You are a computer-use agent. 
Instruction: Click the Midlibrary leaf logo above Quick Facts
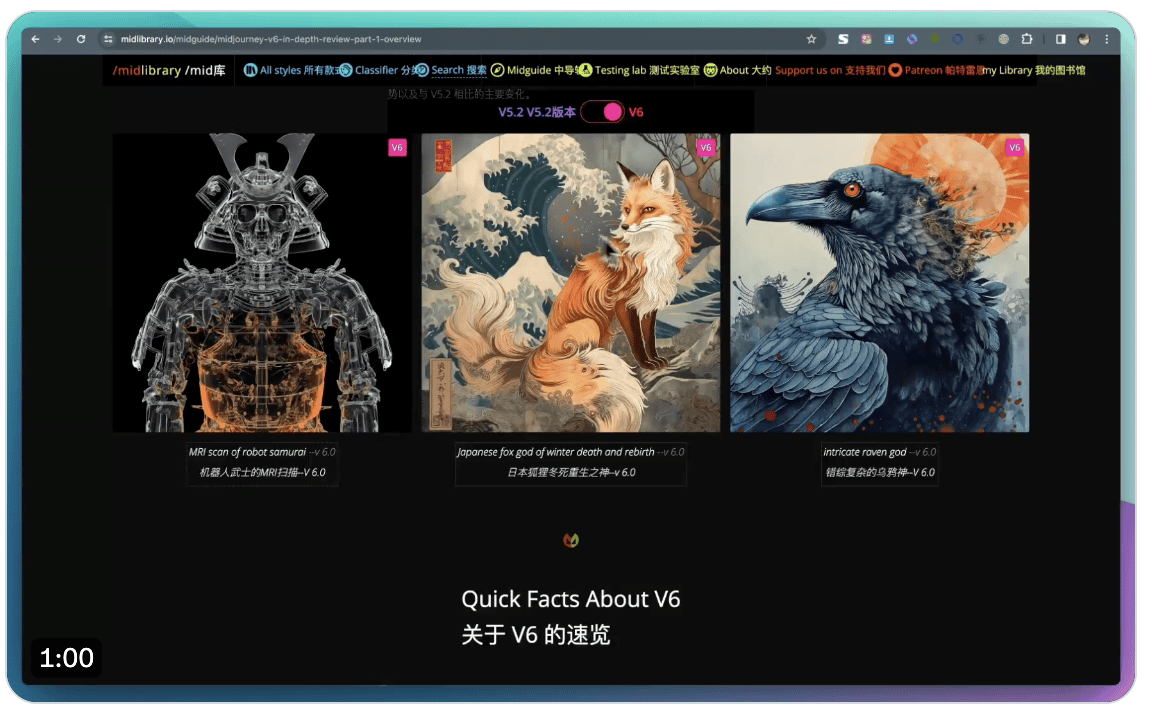pos(571,540)
